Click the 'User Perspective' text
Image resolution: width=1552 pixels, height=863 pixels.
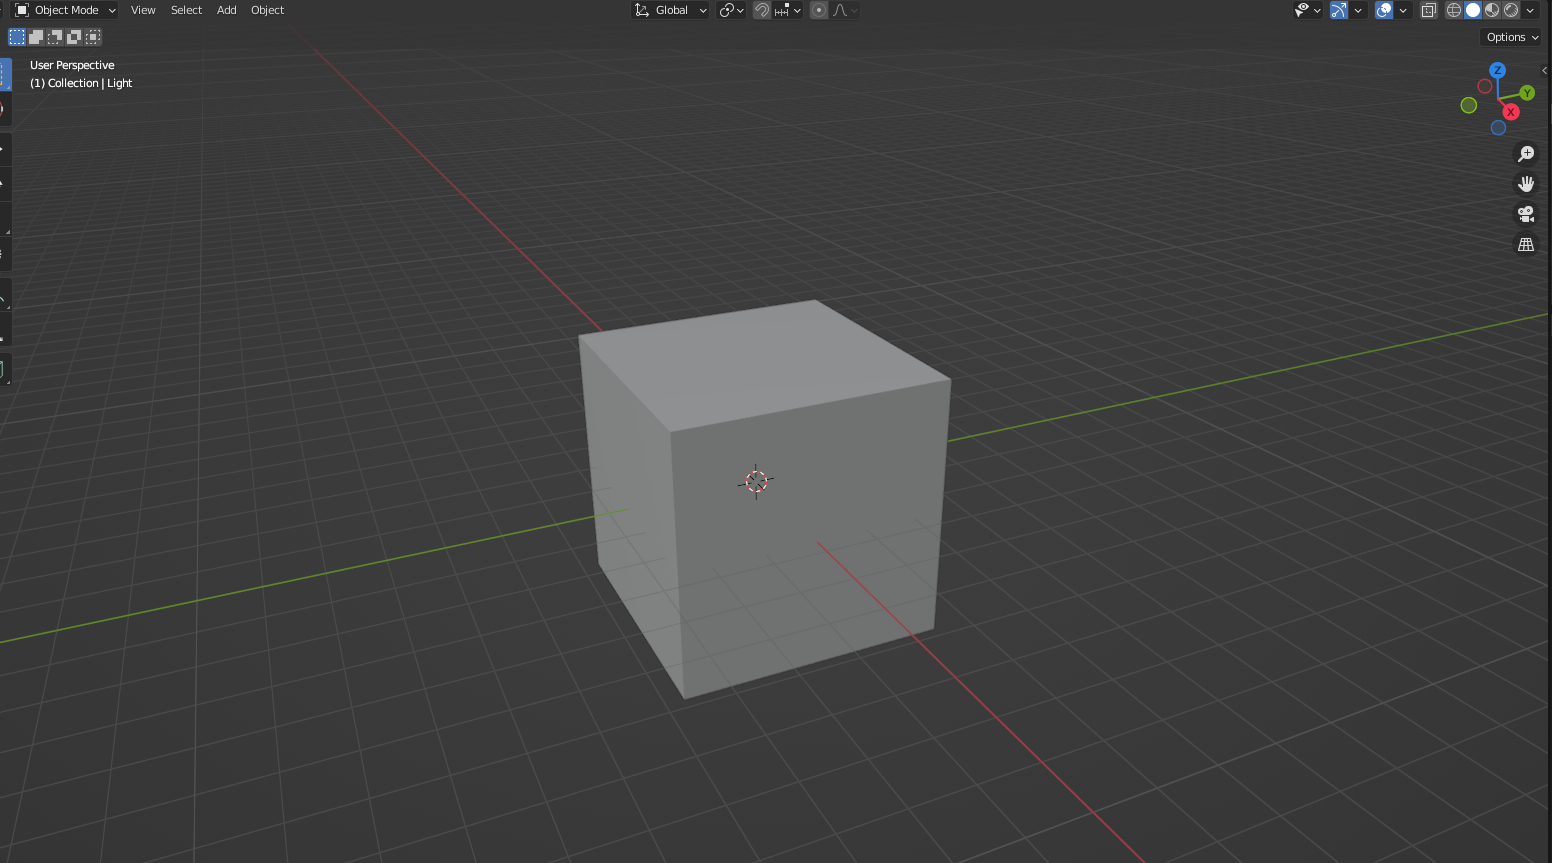click(72, 65)
